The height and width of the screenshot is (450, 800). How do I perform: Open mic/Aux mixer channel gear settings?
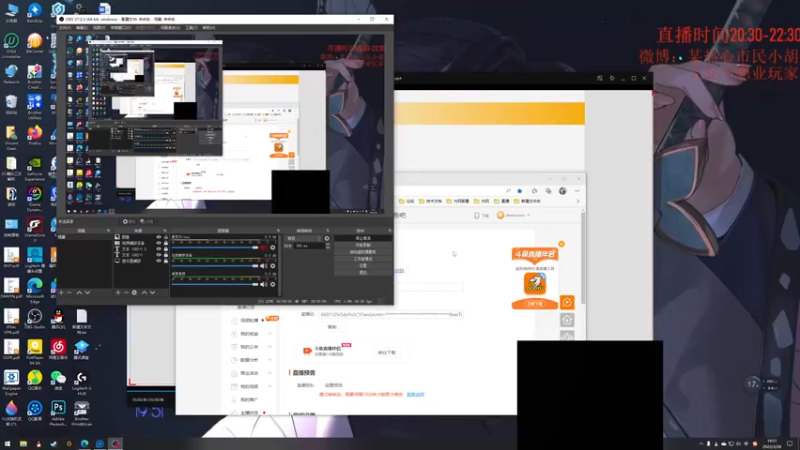[273, 247]
